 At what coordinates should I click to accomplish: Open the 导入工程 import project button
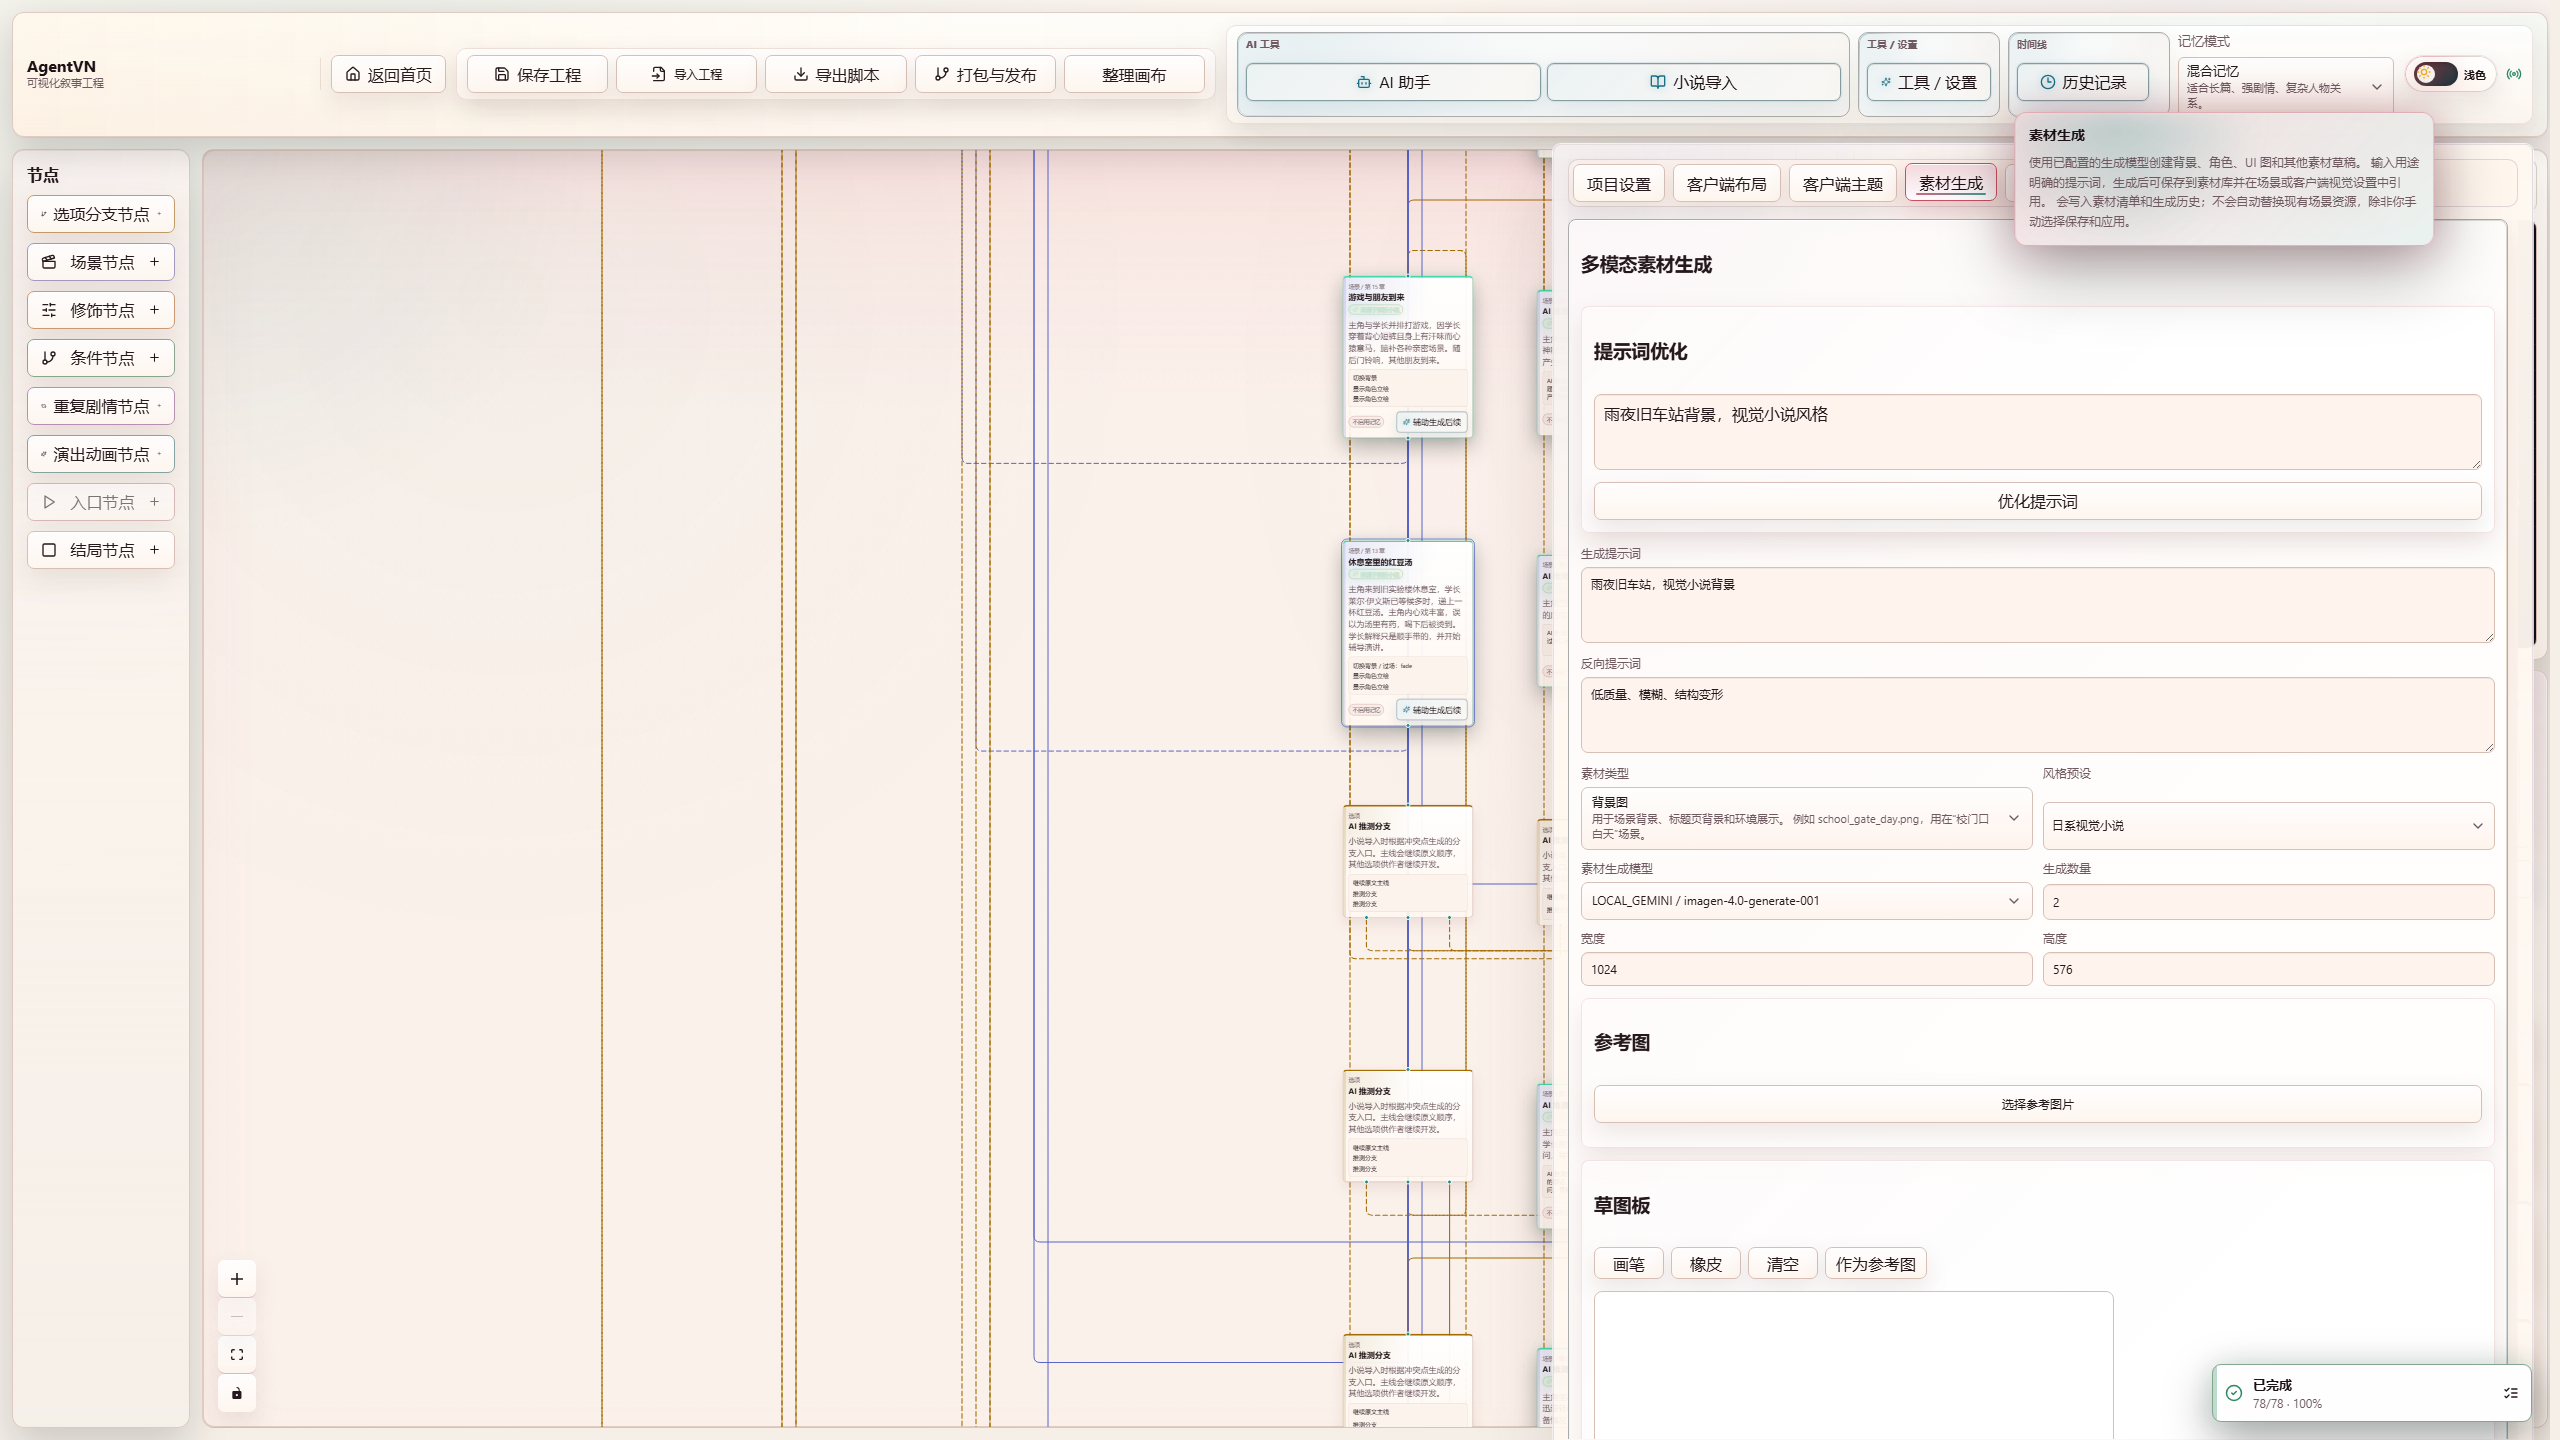(686, 75)
